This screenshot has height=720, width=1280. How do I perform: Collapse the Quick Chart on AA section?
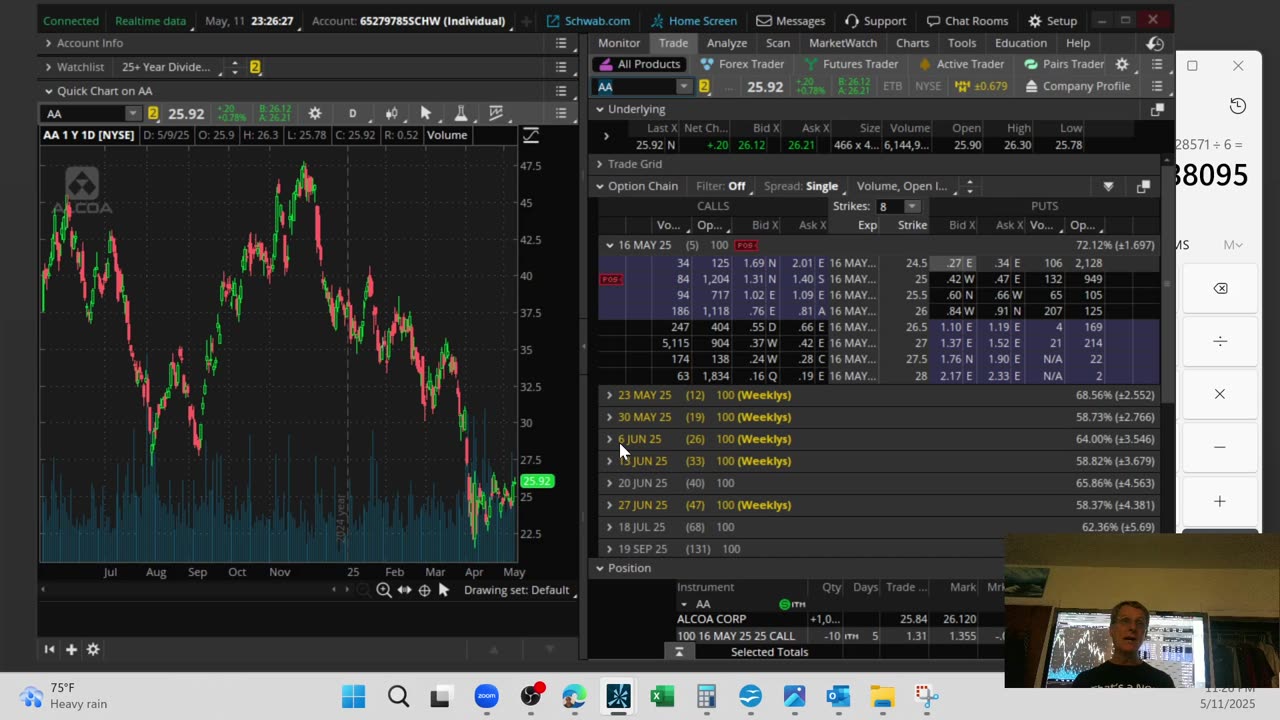(x=47, y=91)
